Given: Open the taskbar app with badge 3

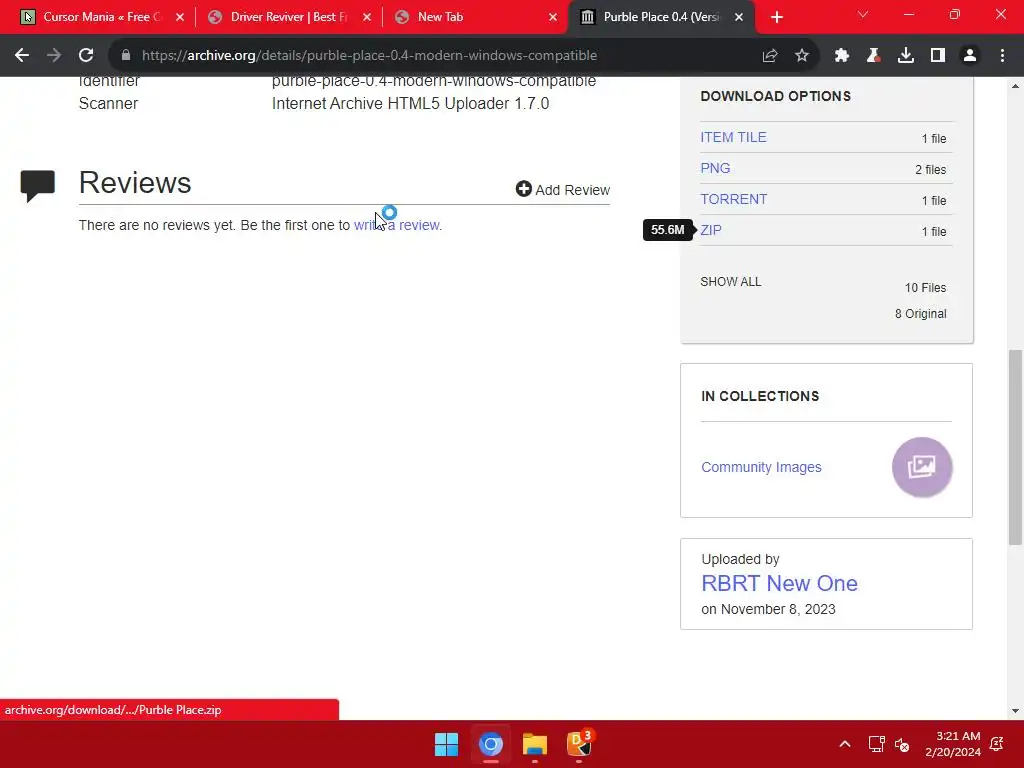Looking at the screenshot, I should pyautogui.click(x=579, y=744).
